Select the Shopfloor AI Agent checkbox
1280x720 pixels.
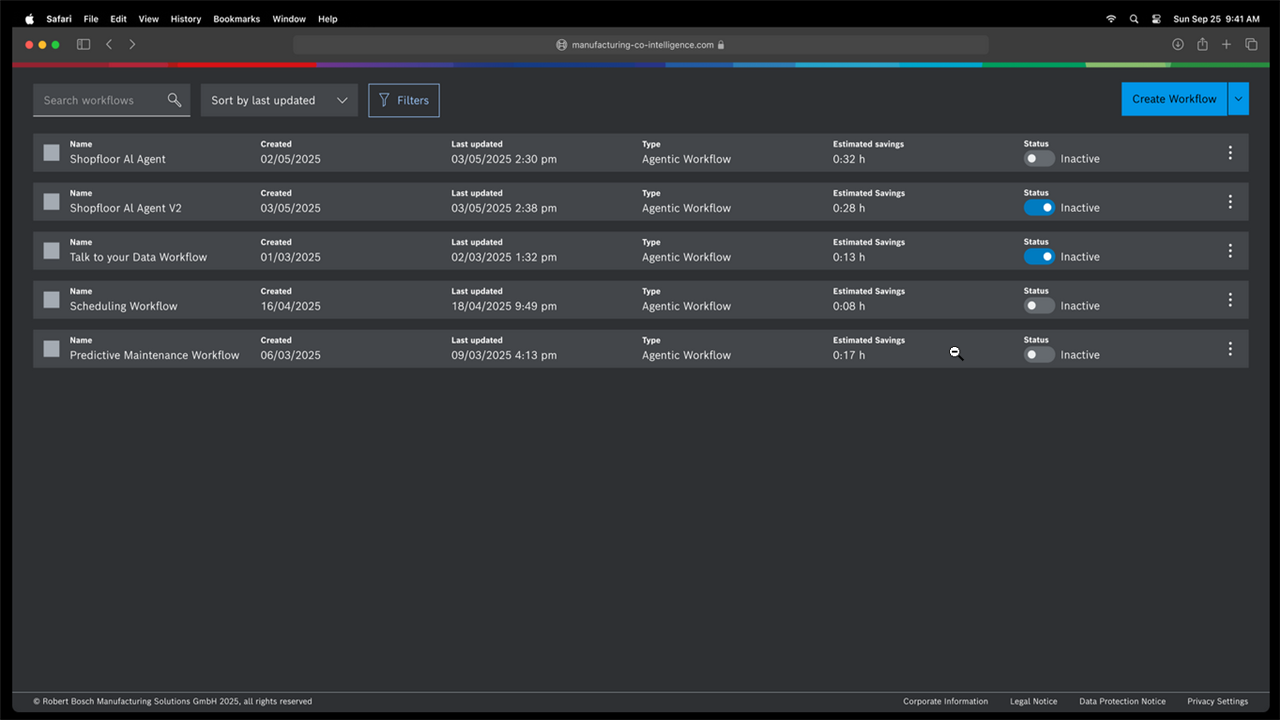pos(51,153)
